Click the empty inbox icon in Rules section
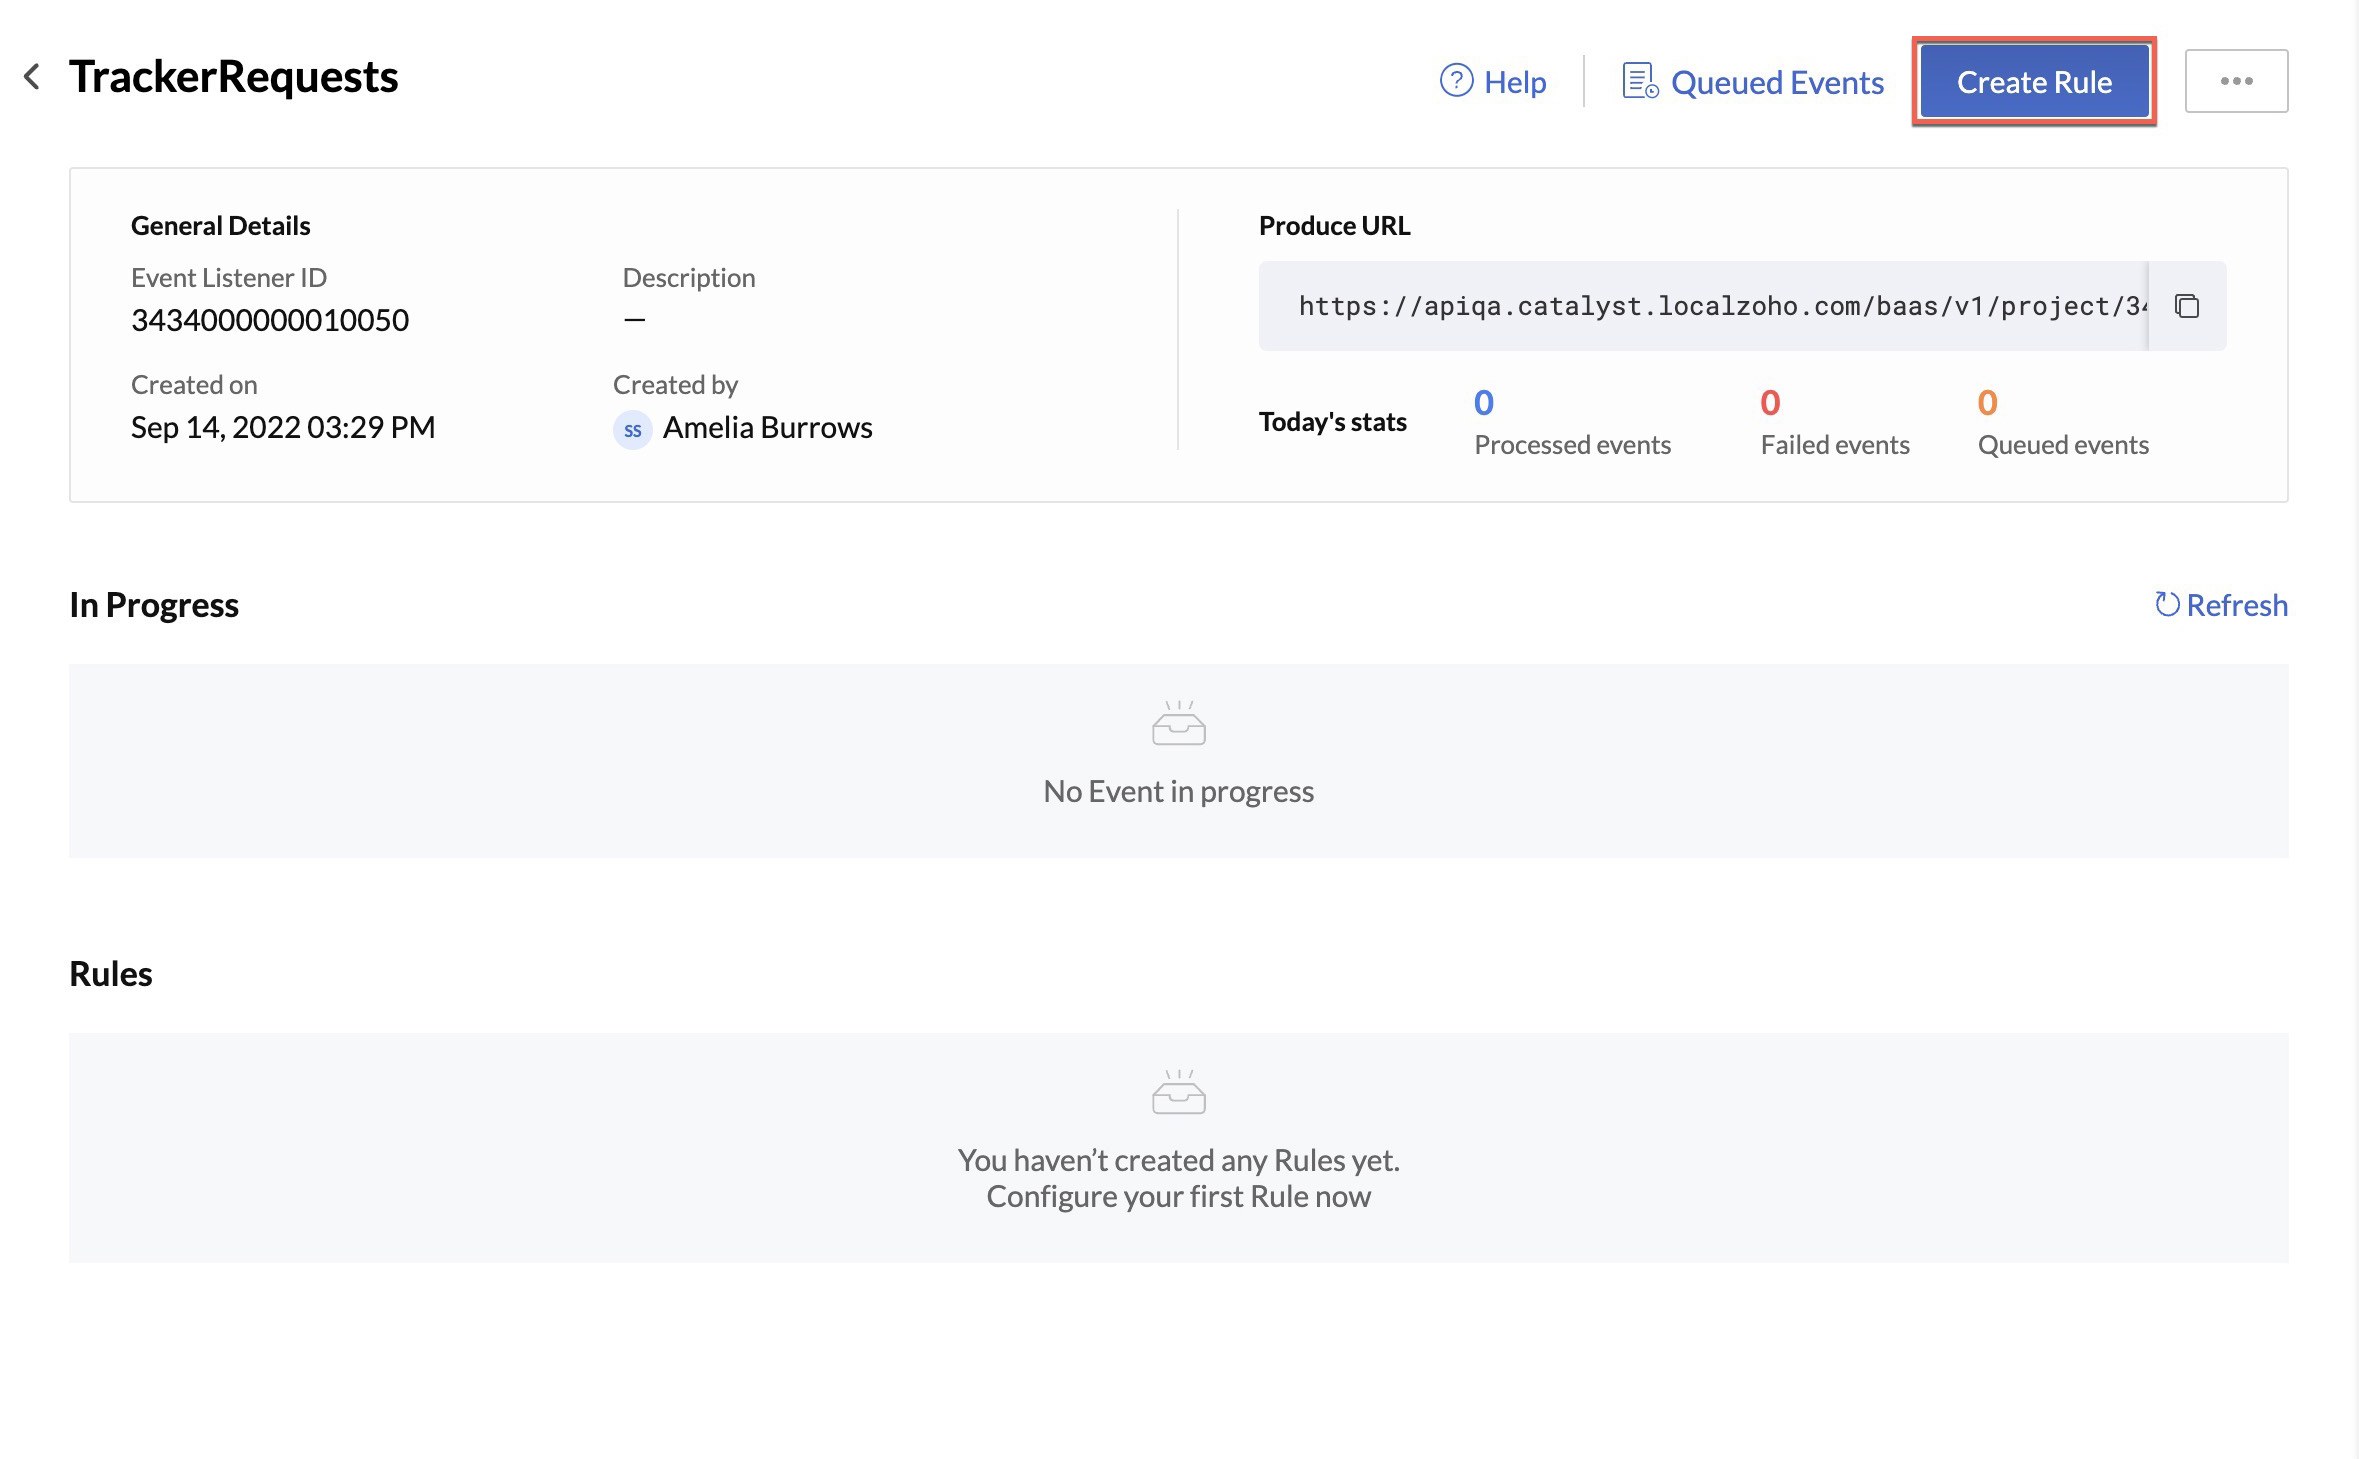 [1178, 1090]
